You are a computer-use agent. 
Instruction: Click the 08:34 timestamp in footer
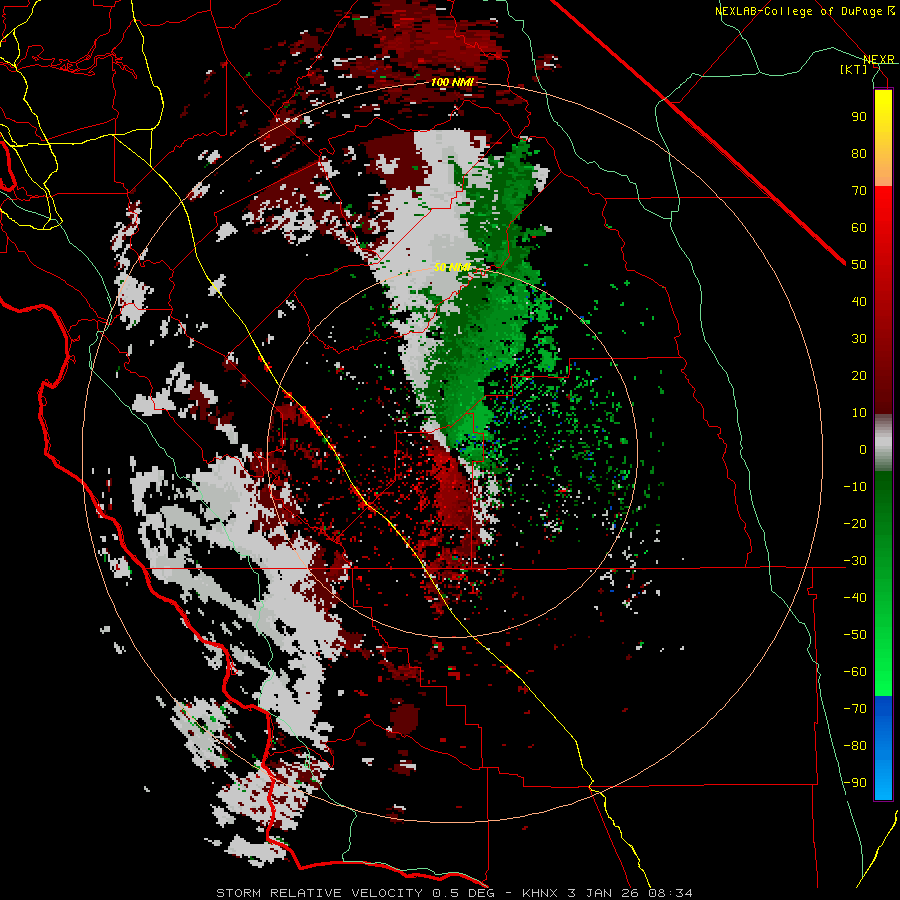click(x=670, y=893)
